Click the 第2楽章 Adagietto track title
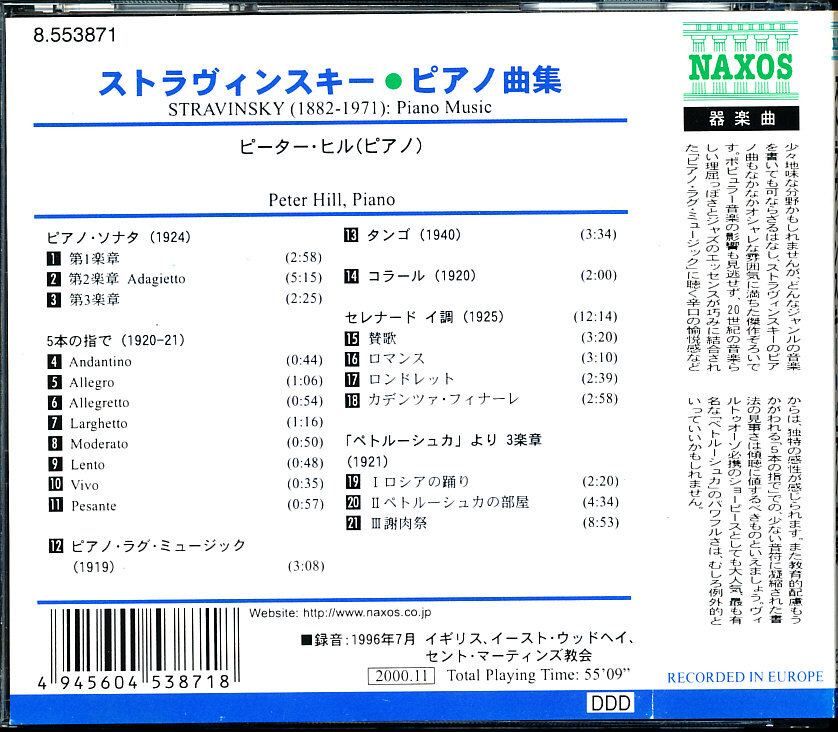This screenshot has width=838, height=732. click(x=127, y=279)
